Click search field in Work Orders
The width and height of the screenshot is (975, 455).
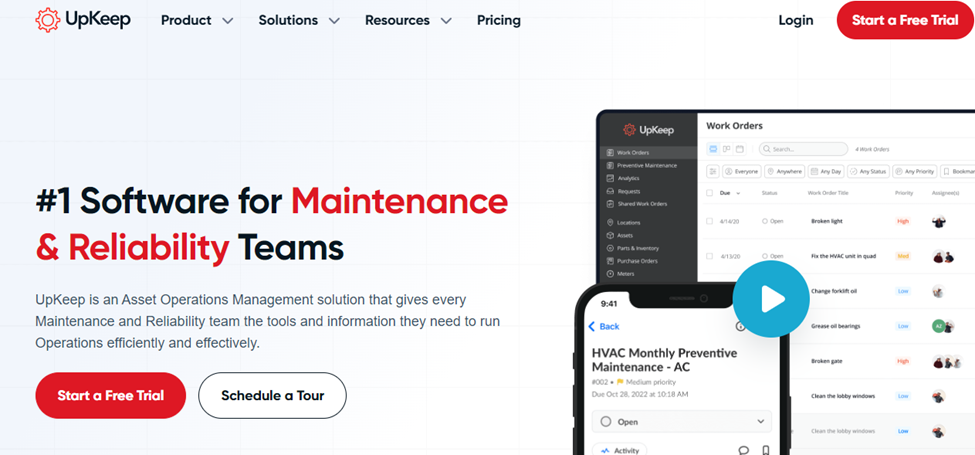pos(803,149)
